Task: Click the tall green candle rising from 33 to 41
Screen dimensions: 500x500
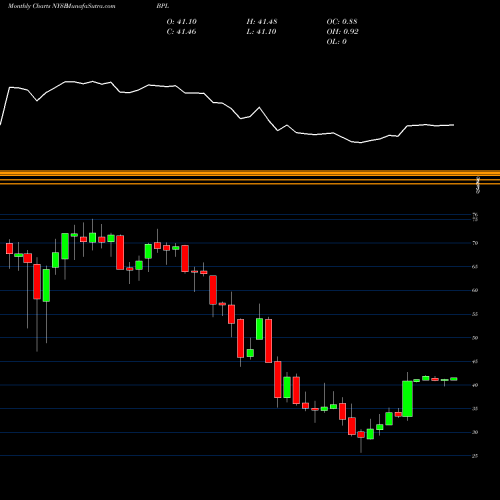Action: (x=407, y=399)
